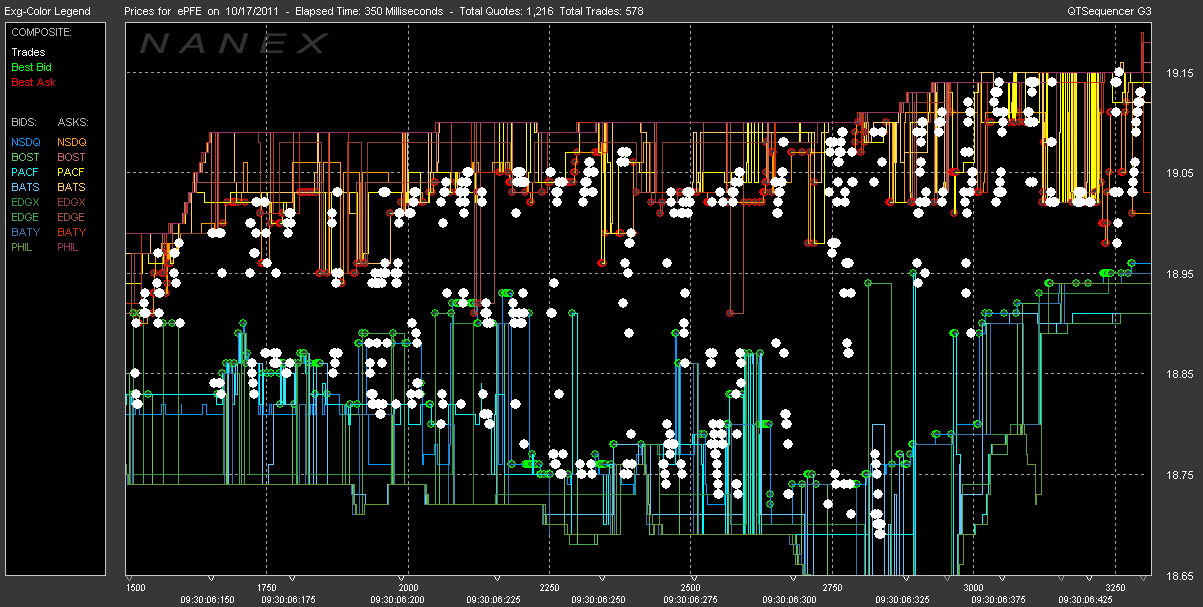Choose EDGX in the ASKS legend column
Image resolution: width=1203 pixels, height=607 pixels.
tap(72, 202)
